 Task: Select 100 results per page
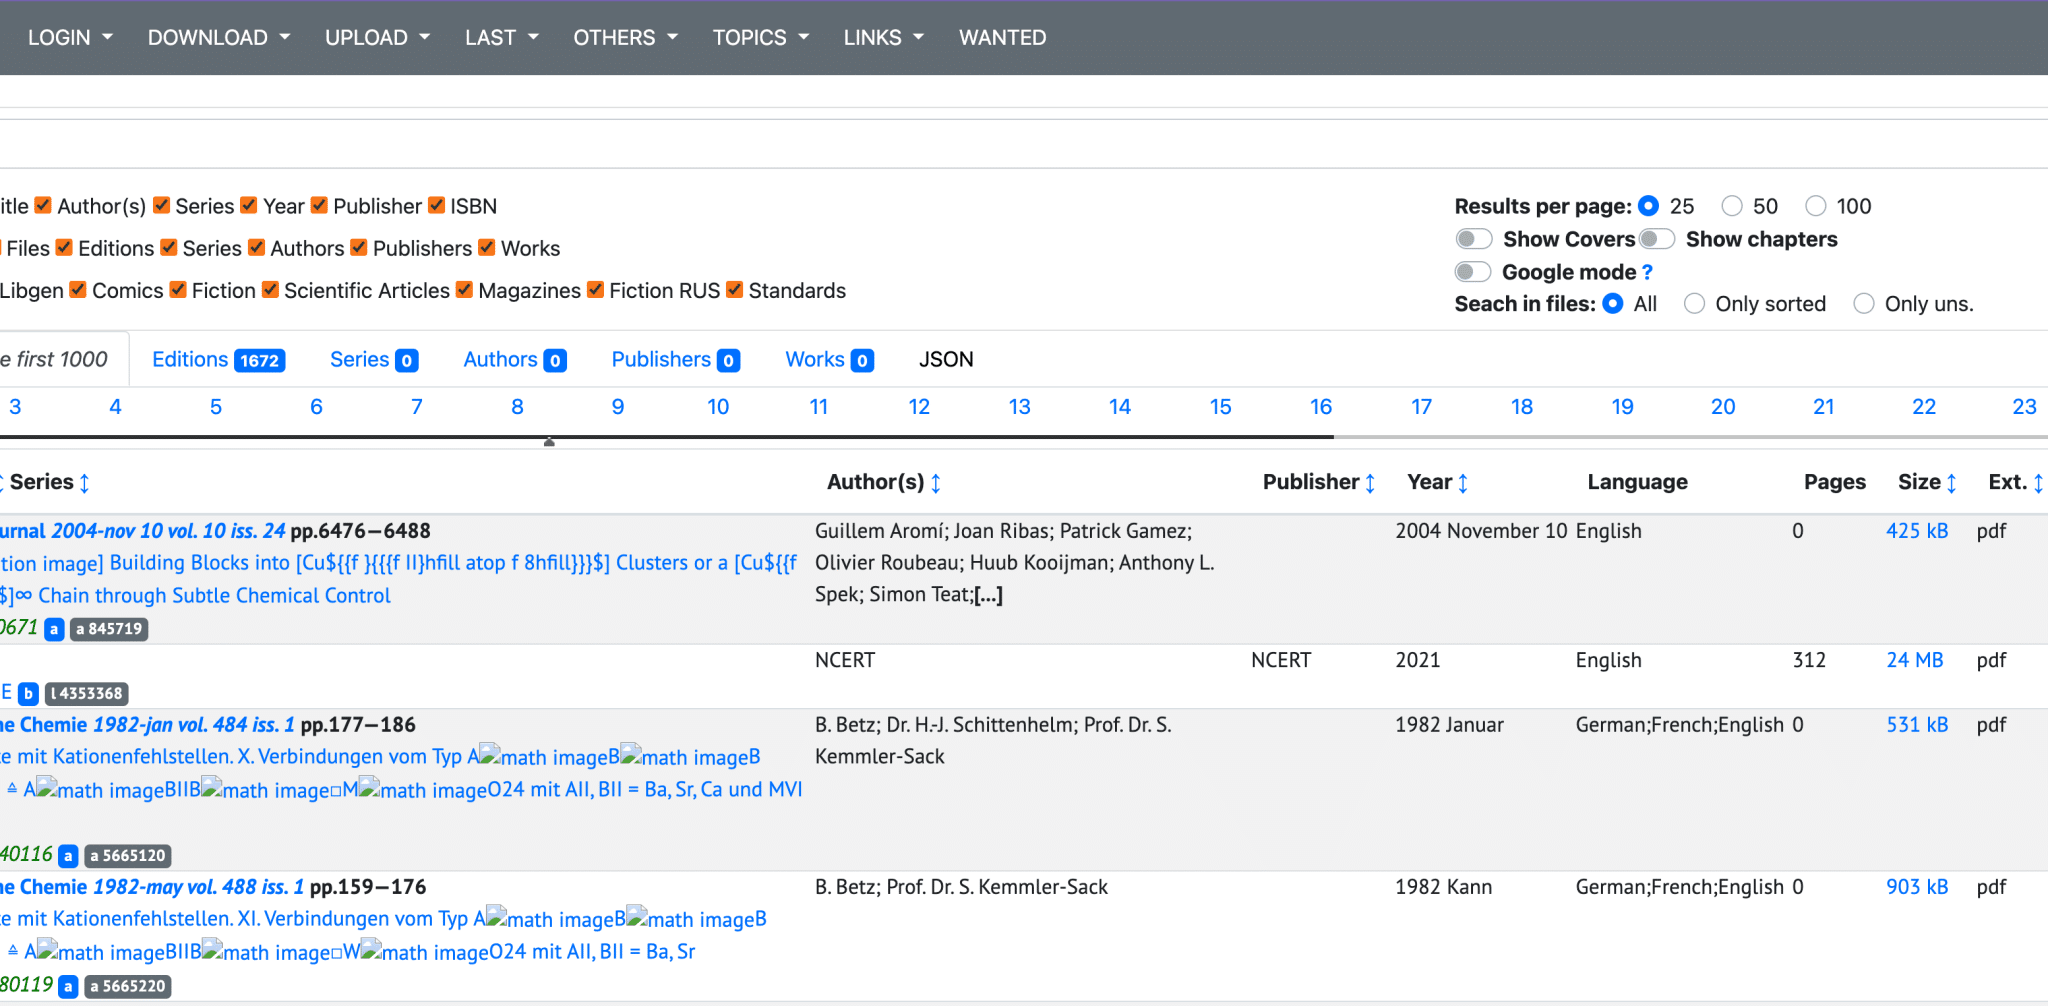1817,206
